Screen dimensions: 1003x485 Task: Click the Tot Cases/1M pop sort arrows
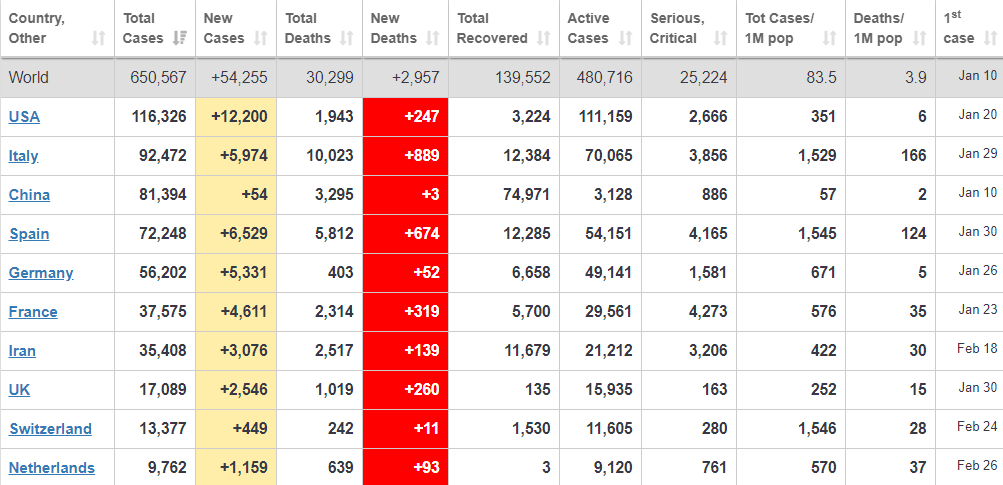coord(829,39)
